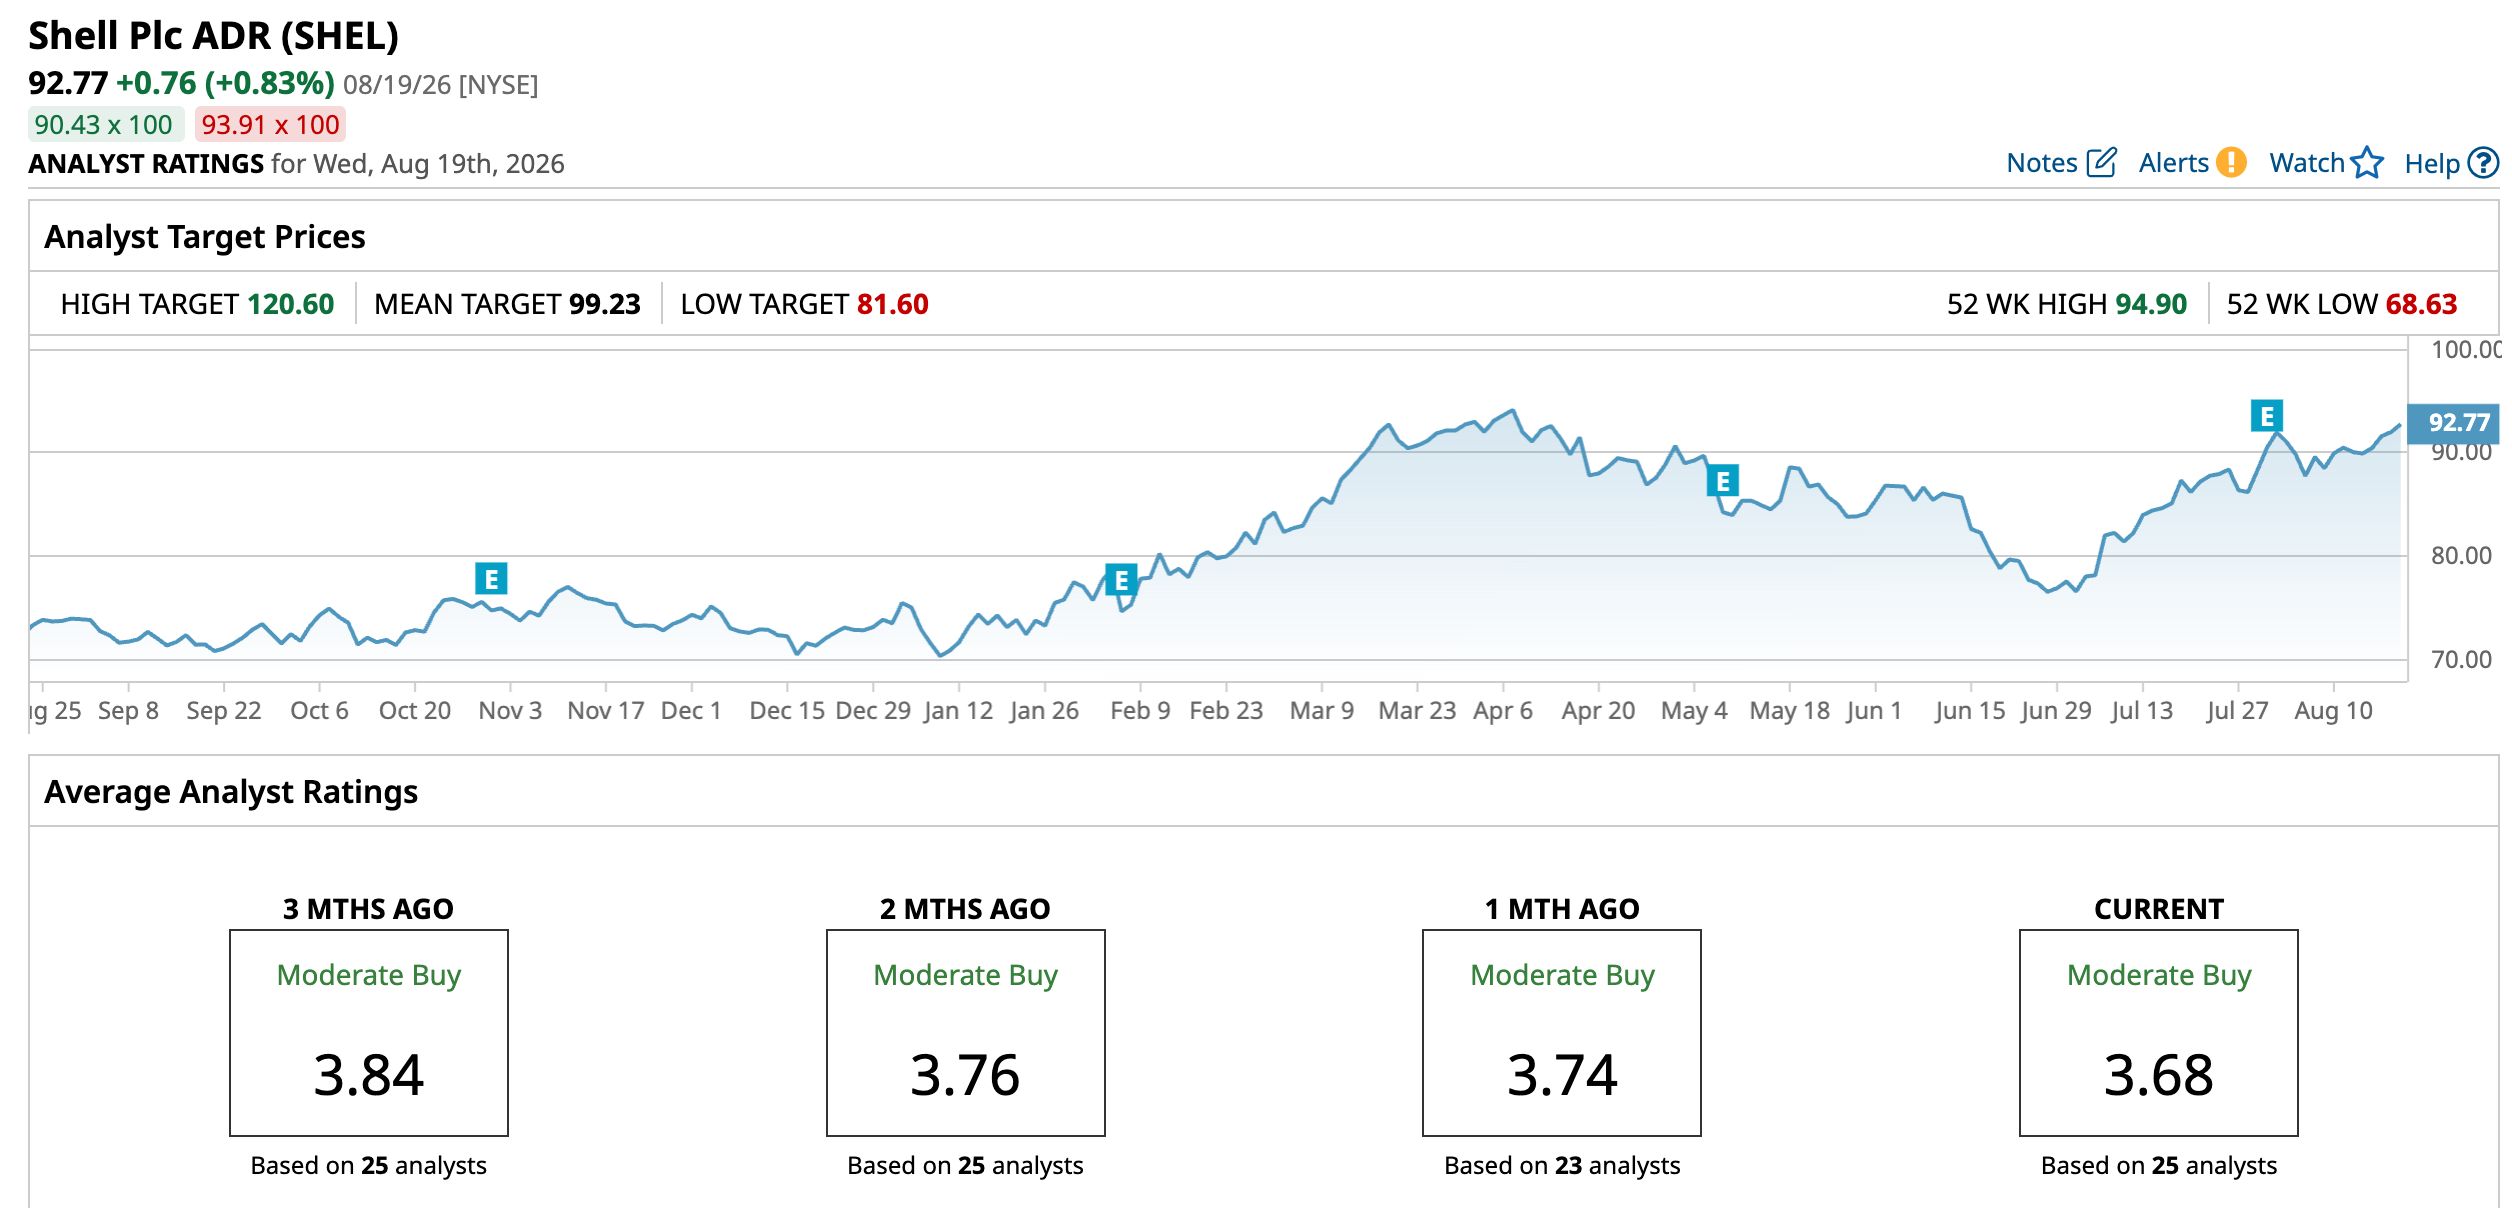Click the orange Alerts exclamation icon
The image size is (2512, 1208).
coord(2230,162)
